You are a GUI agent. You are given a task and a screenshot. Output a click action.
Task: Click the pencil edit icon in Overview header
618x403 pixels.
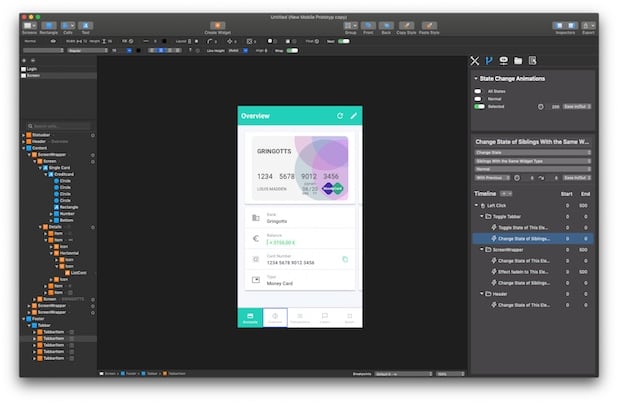[x=354, y=116]
